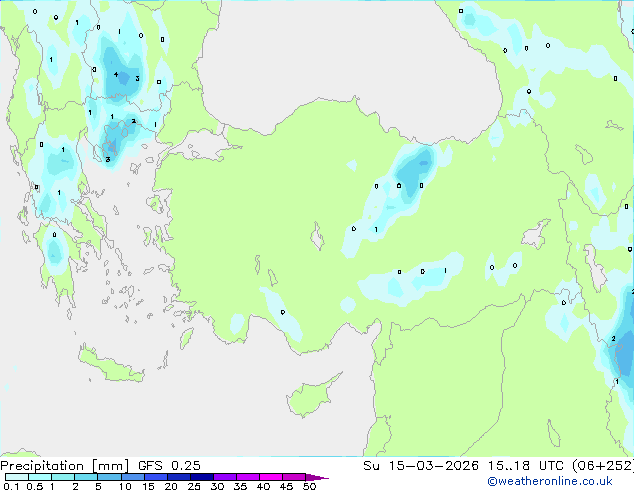Click the purple arrow tip after 50
The height and width of the screenshot is (490, 634).
tap(317, 478)
